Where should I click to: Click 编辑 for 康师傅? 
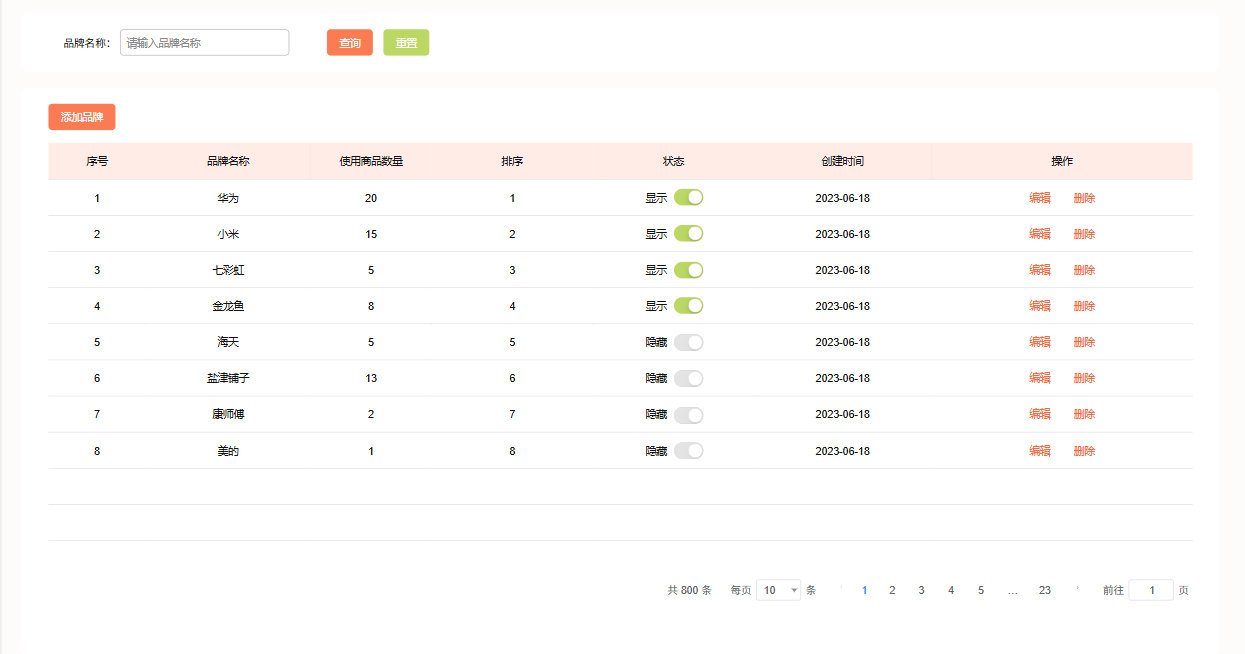(x=1039, y=414)
